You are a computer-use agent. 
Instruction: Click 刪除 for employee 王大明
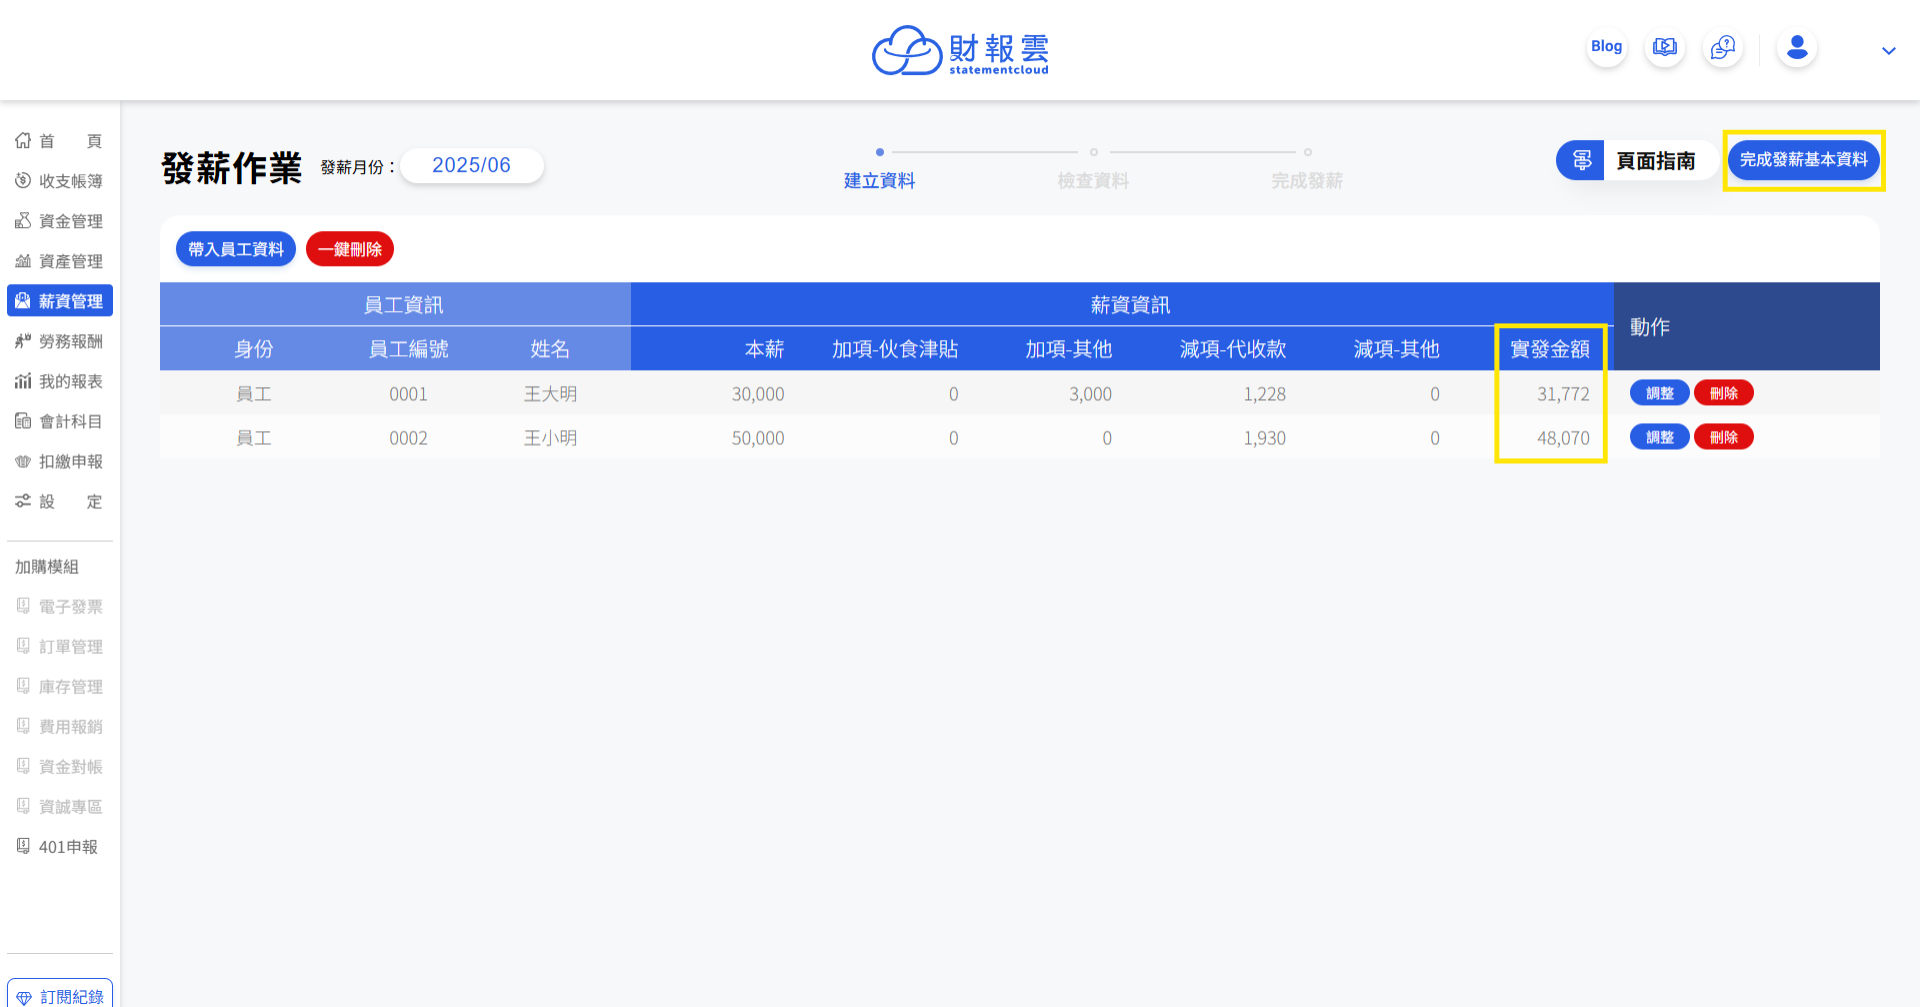point(1724,393)
